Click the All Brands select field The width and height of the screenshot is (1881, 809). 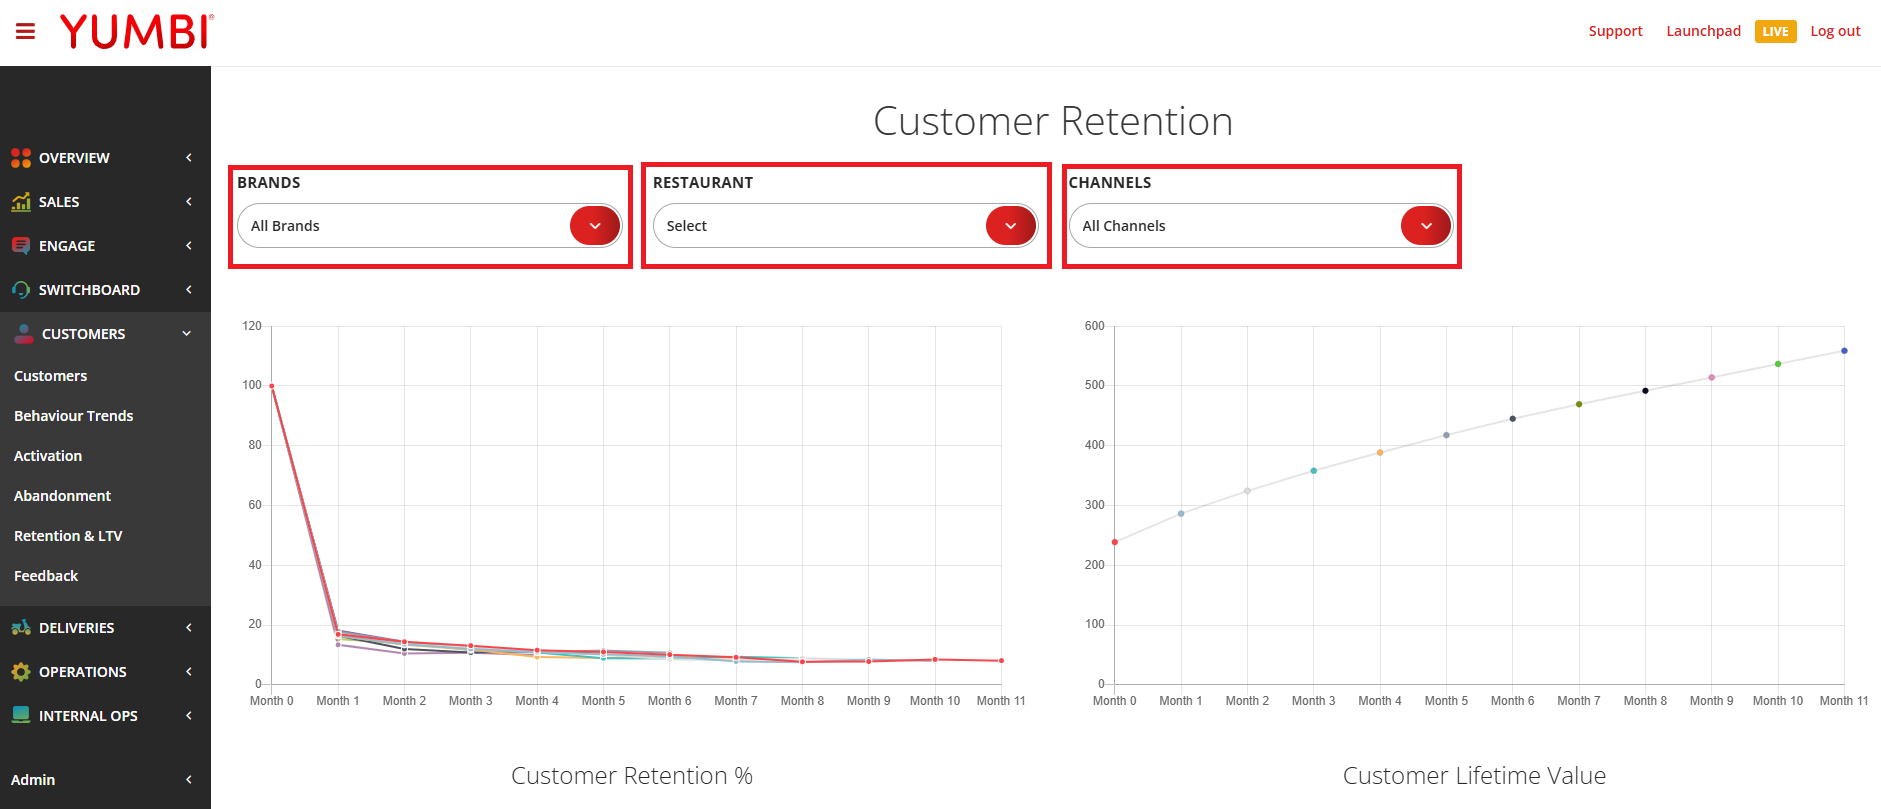[430, 226]
